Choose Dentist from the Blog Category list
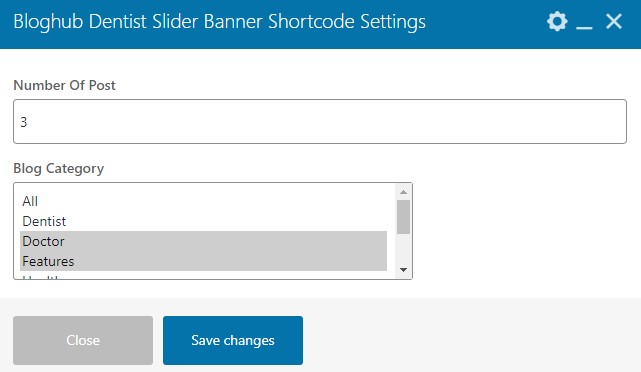The image size is (641, 372). 204,221
